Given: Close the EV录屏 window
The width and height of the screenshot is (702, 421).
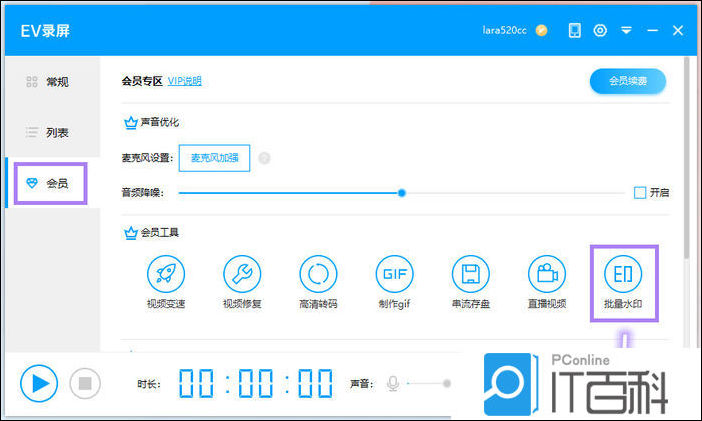Looking at the screenshot, I should click(x=678, y=30).
